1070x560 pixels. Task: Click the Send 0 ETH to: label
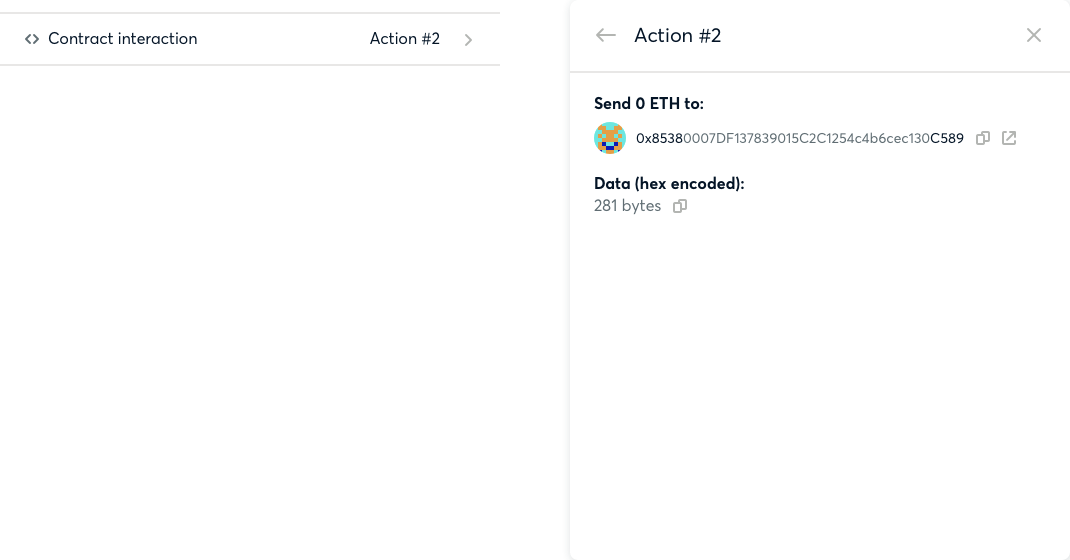point(648,104)
